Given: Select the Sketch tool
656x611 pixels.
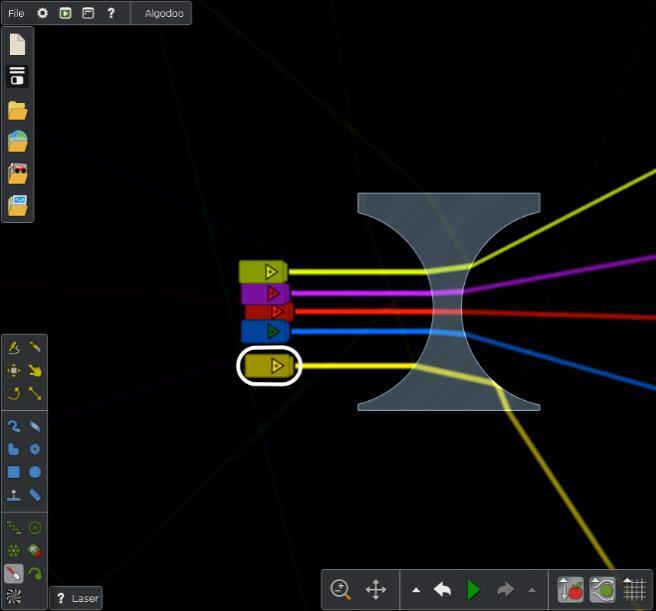Looking at the screenshot, I should tap(14, 347).
